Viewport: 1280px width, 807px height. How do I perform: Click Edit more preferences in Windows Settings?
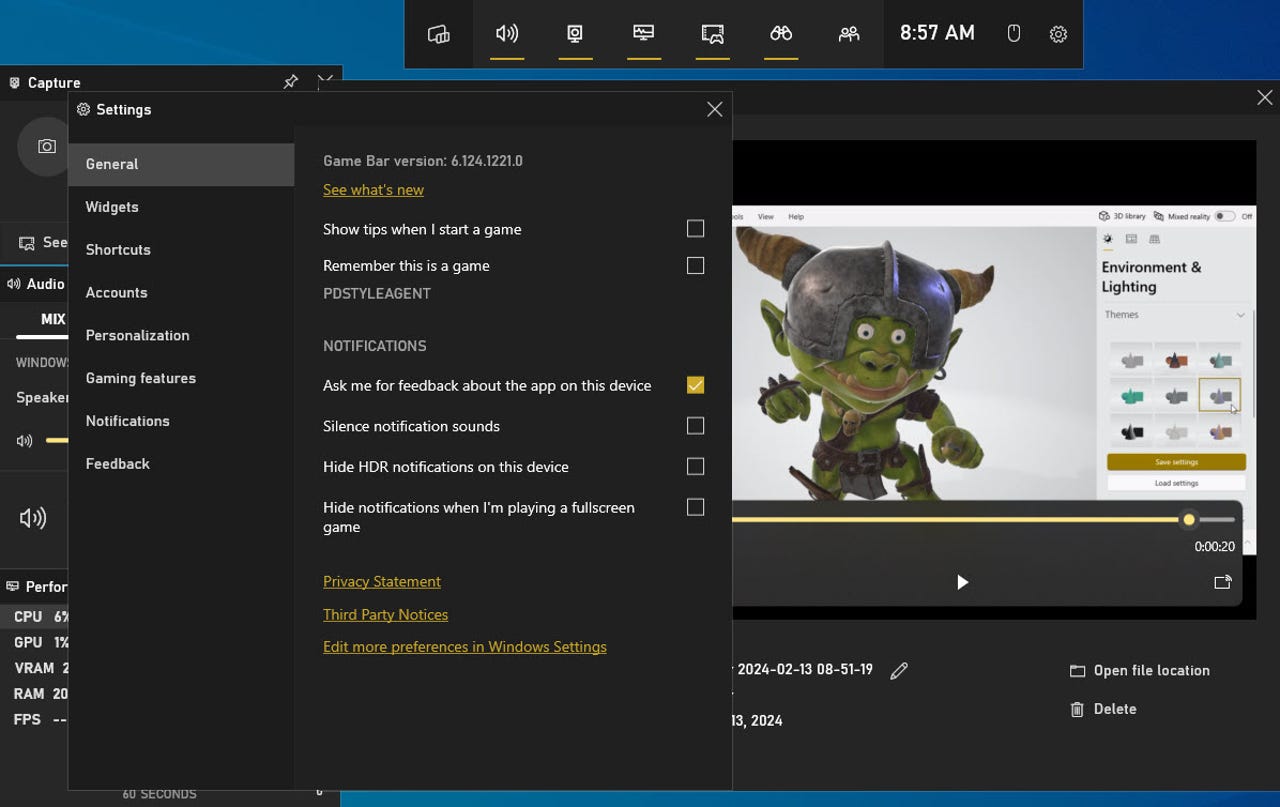tap(465, 647)
